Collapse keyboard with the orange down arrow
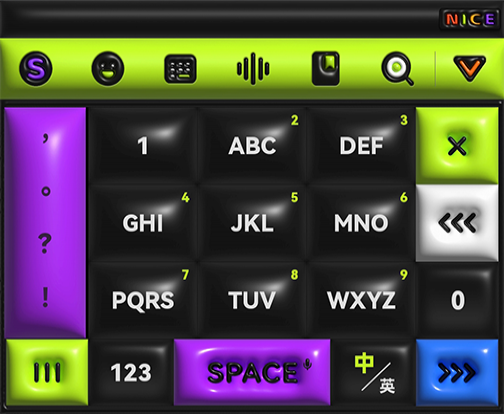This screenshot has width=504, height=414. pos(469,68)
